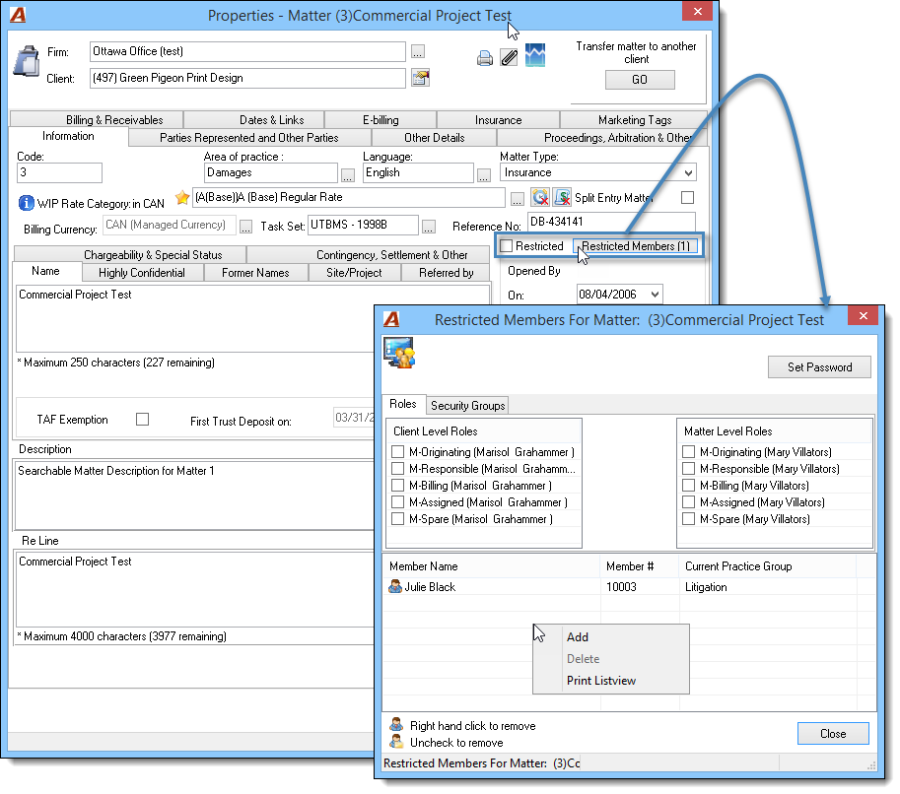Click the blue info icon beside WIP Rate

pyautogui.click(x=26, y=203)
